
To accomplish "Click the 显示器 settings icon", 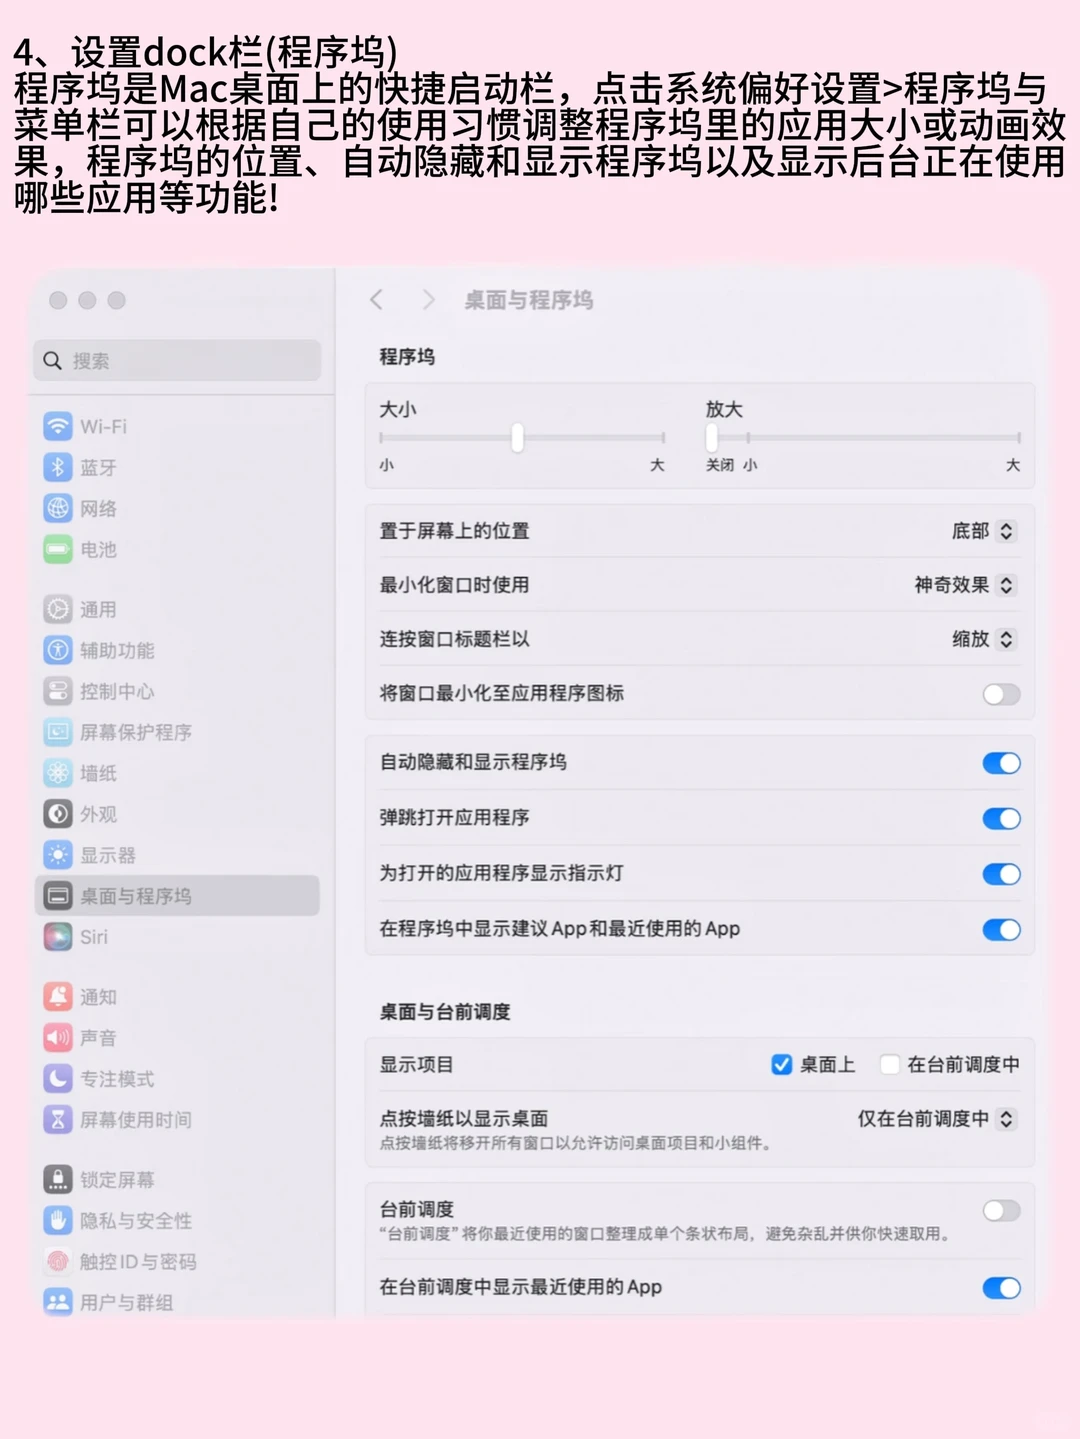I will [x=57, y=855].
